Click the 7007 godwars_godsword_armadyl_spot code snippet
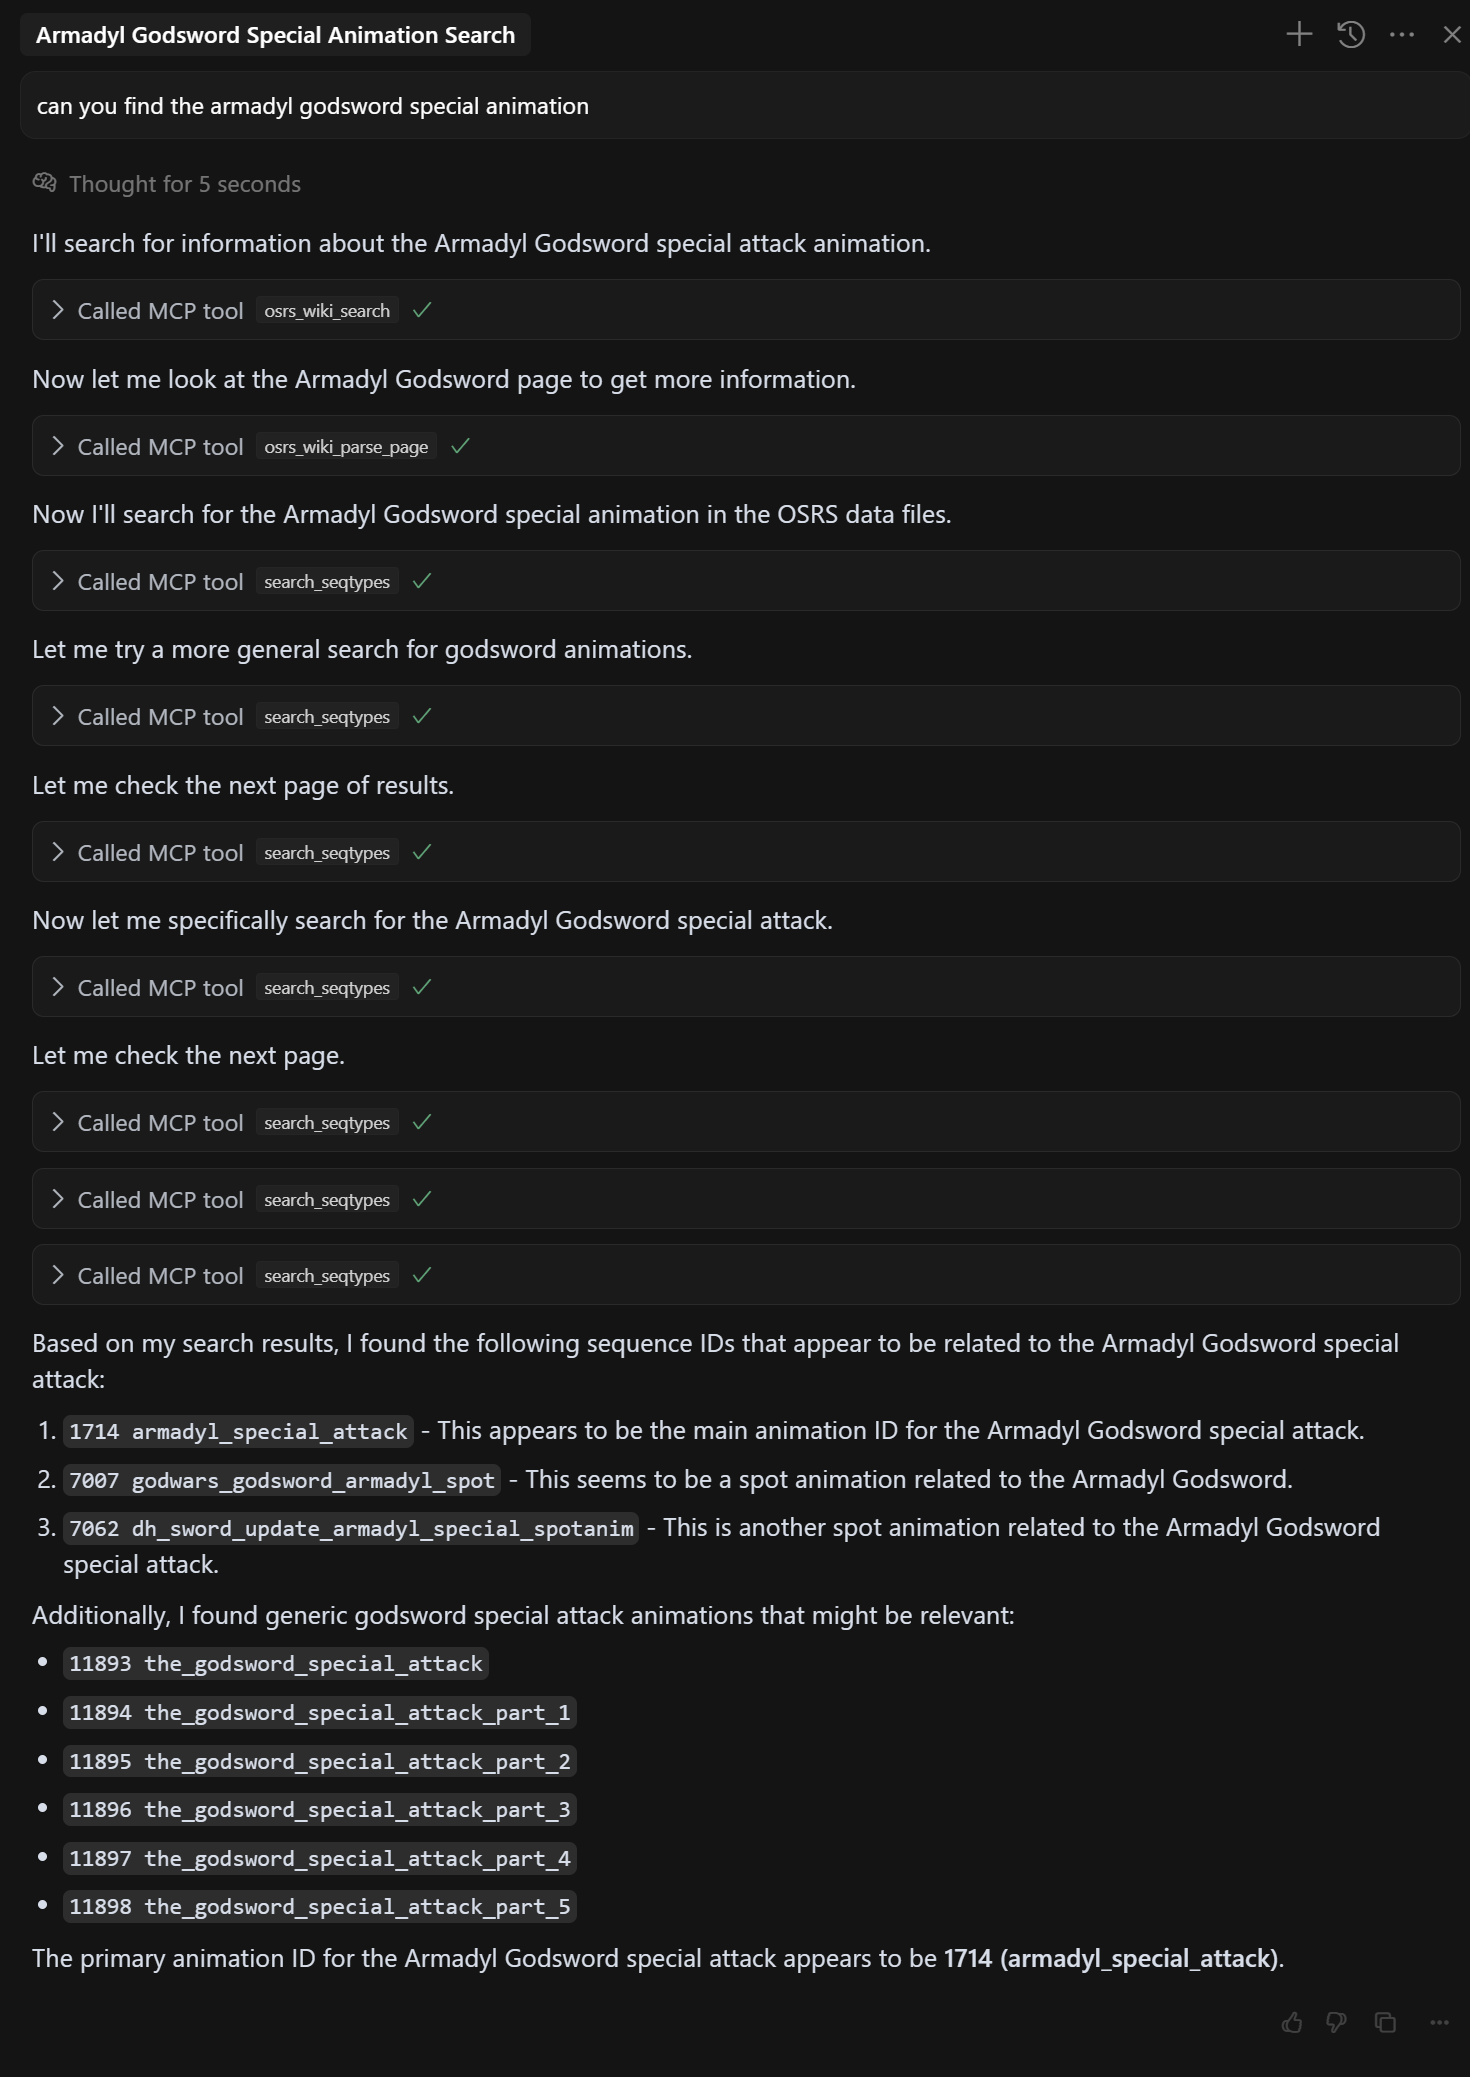This screenshot has width=1470, height=2077. pyautogui.click(x=281, y=1480)
